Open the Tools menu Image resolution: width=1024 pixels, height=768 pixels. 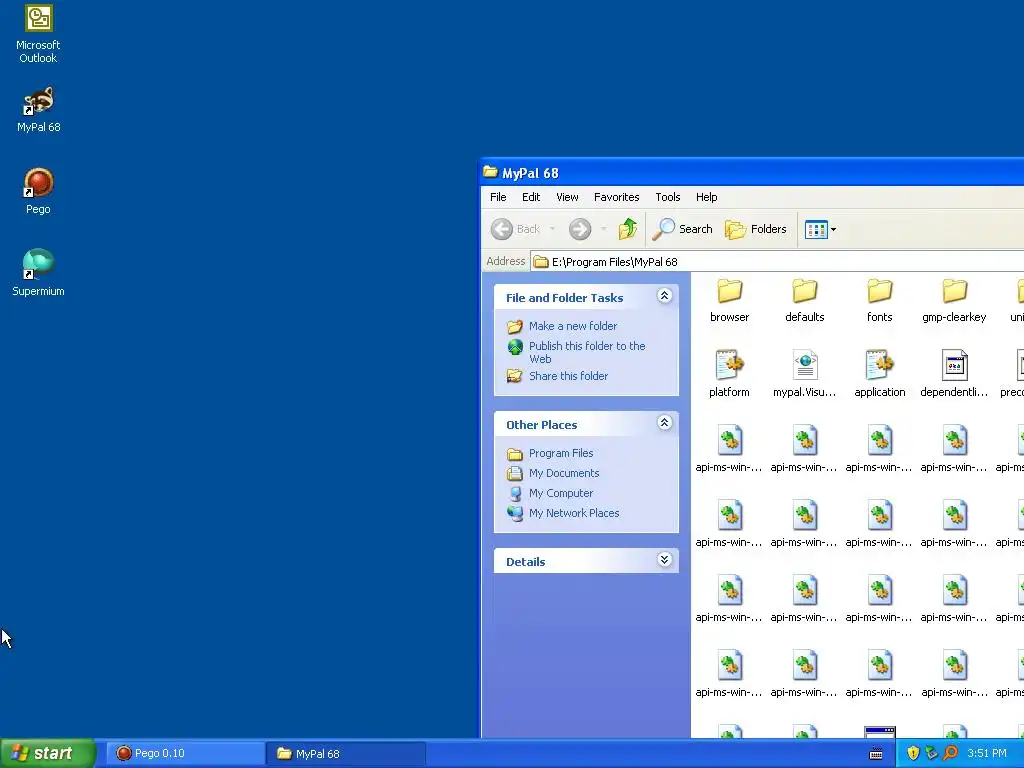coord(667,197)
